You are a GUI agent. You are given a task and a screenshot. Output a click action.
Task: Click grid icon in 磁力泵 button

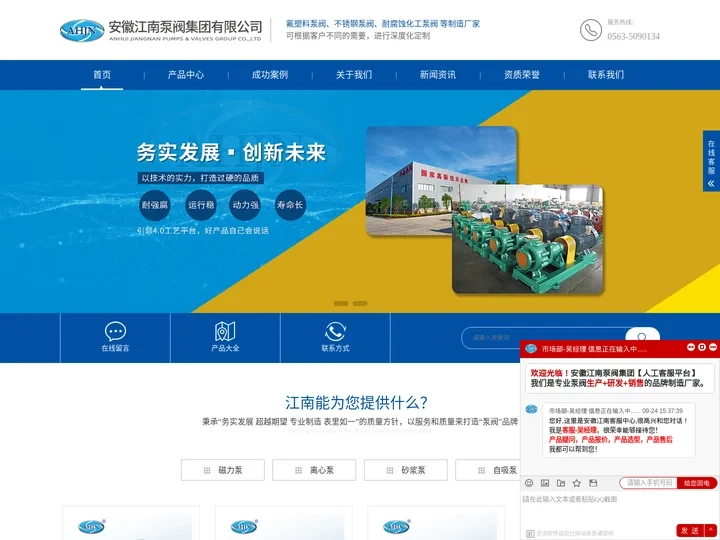pyautogui.click(x=207, y=470)
